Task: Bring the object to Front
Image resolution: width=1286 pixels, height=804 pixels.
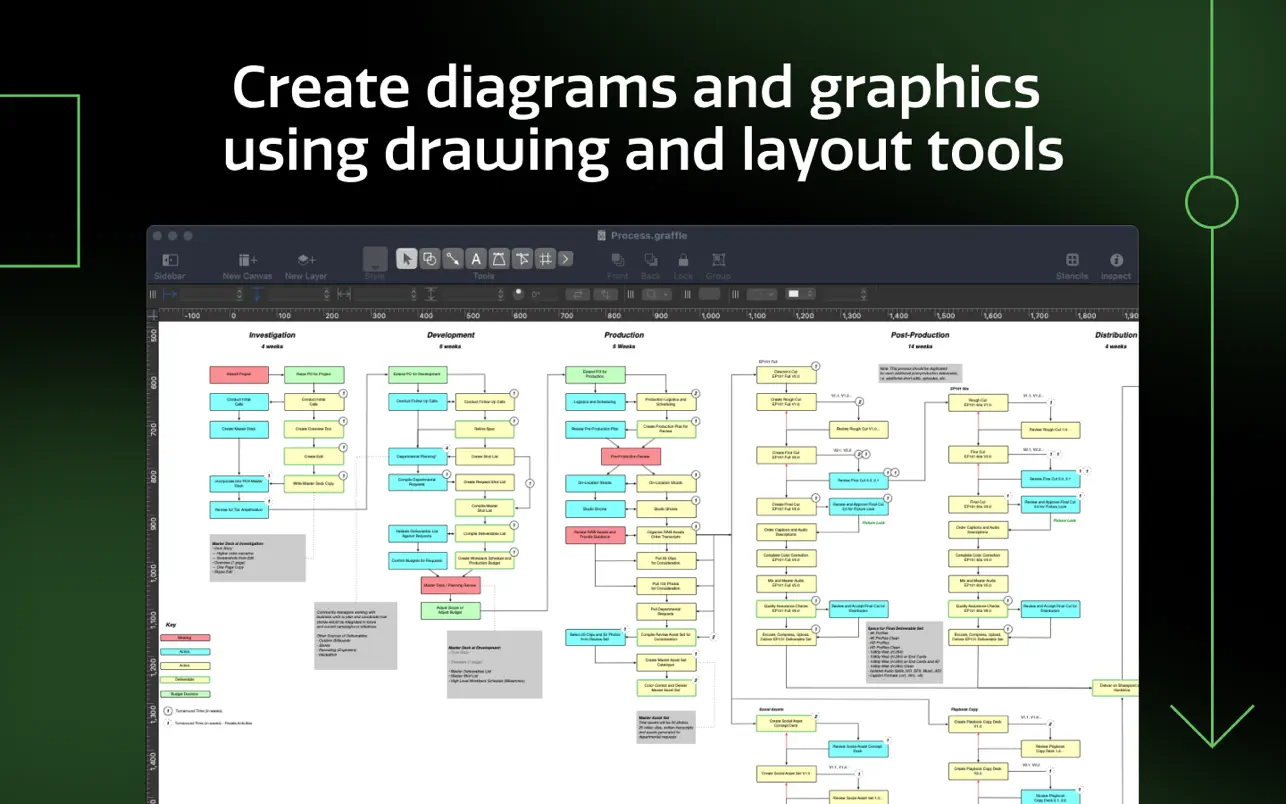Action: (617, 260)
